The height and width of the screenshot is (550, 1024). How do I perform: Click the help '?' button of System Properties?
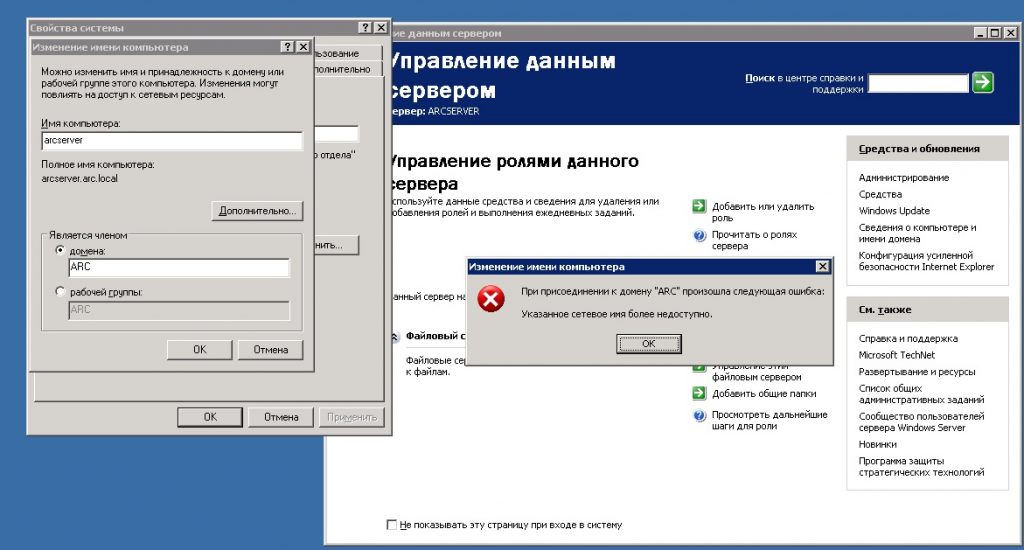[366, 27]
